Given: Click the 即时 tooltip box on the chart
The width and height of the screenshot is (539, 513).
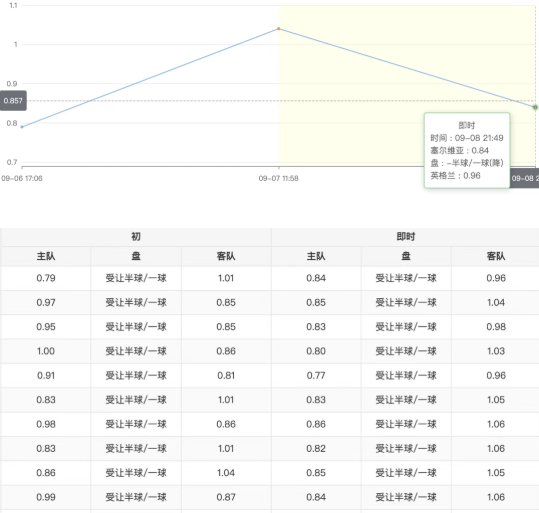Looking at the screenshot, I should pyautogui.click(x=467, y=150).
